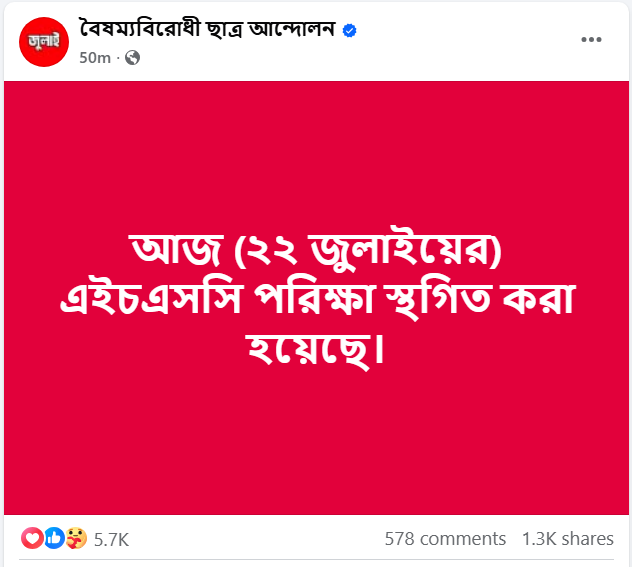Click the blue thumbs-up like reaction icon
The height and width of the screenshot is (567, 632).
pos(54,539)
